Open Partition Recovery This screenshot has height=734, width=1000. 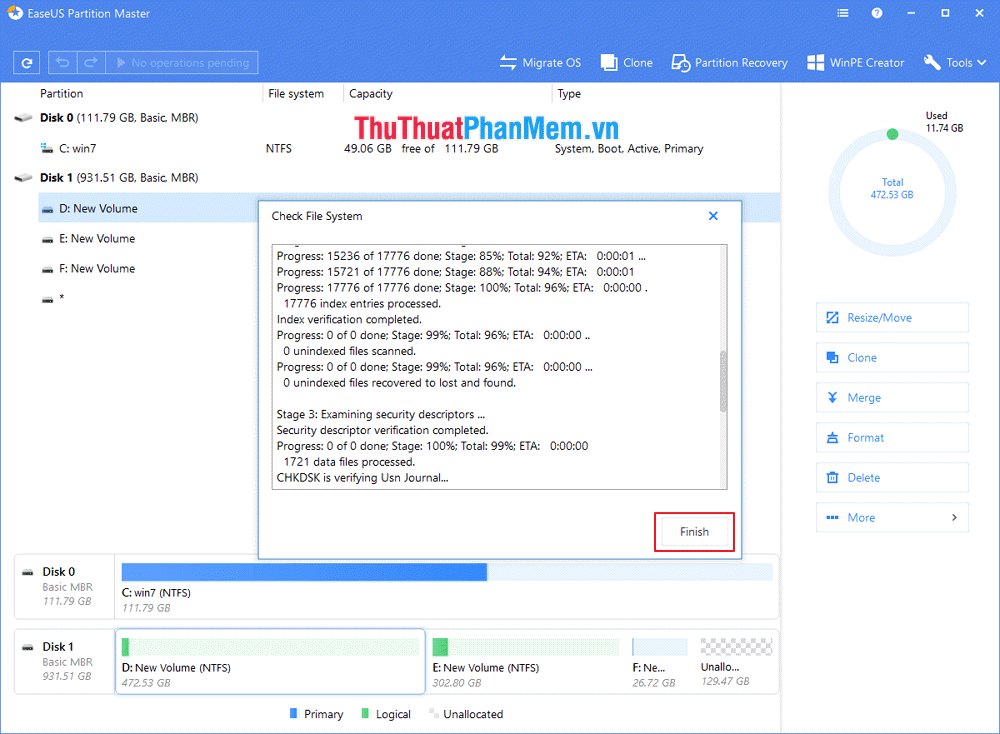point(729,62)
